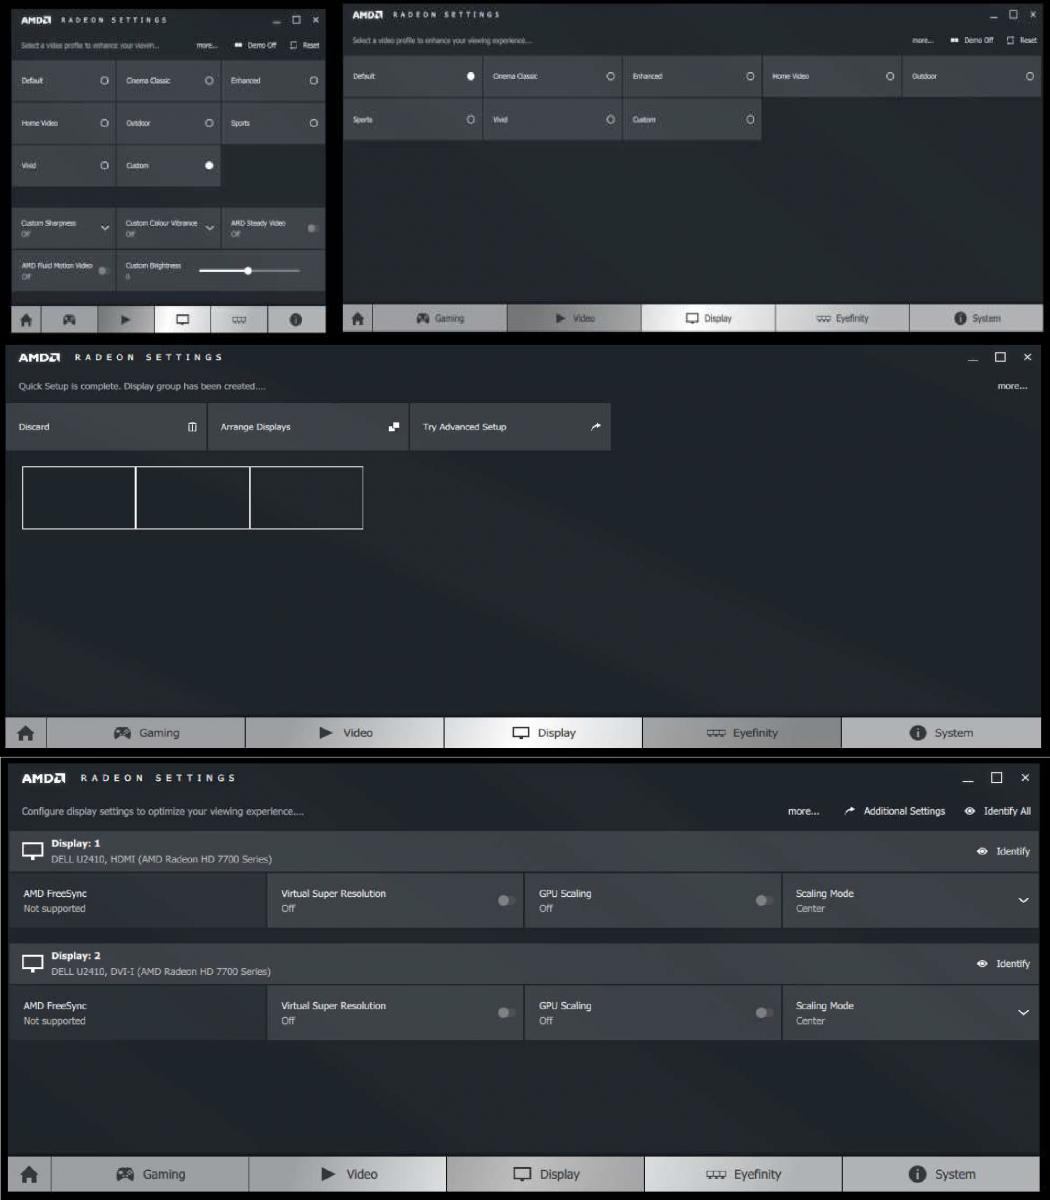1050x1200 pixels.
Task: Open System tab in the wide video window
Action: [976, 318]
